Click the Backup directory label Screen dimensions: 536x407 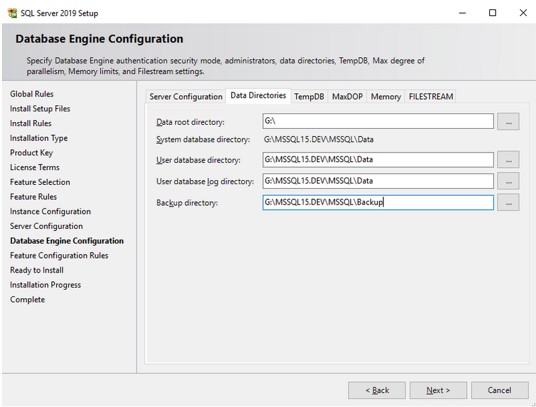point(187,203)
